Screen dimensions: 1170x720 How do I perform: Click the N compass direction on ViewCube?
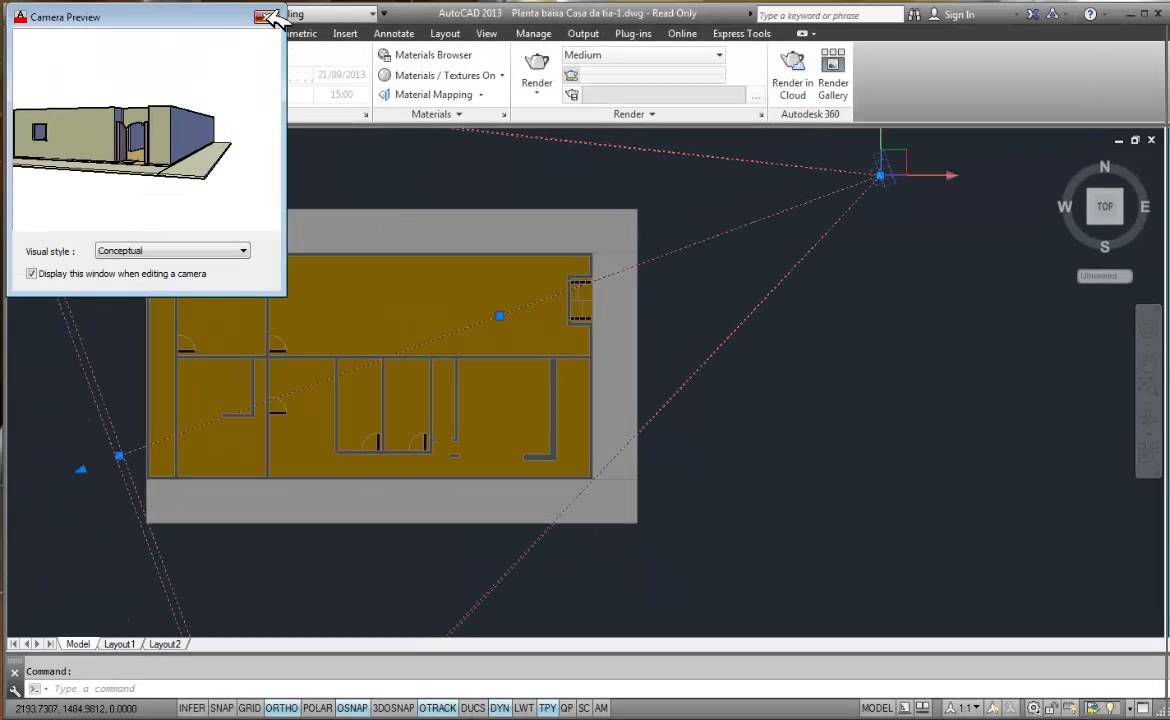click(1104, 166)
